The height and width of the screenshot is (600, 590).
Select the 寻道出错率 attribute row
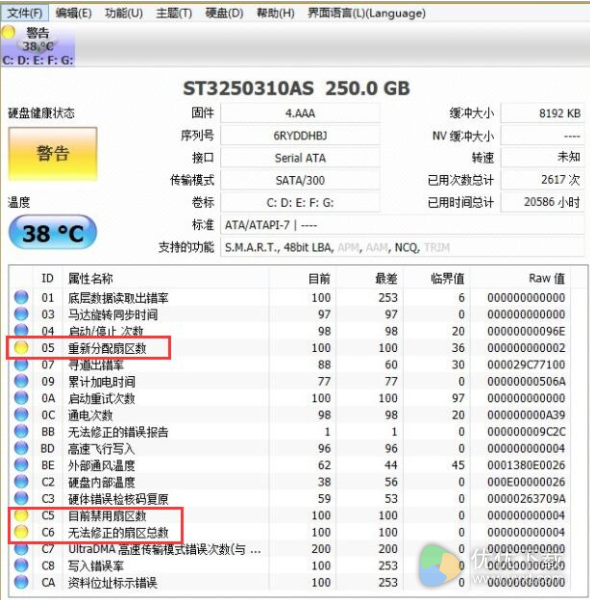click(289, 364)
